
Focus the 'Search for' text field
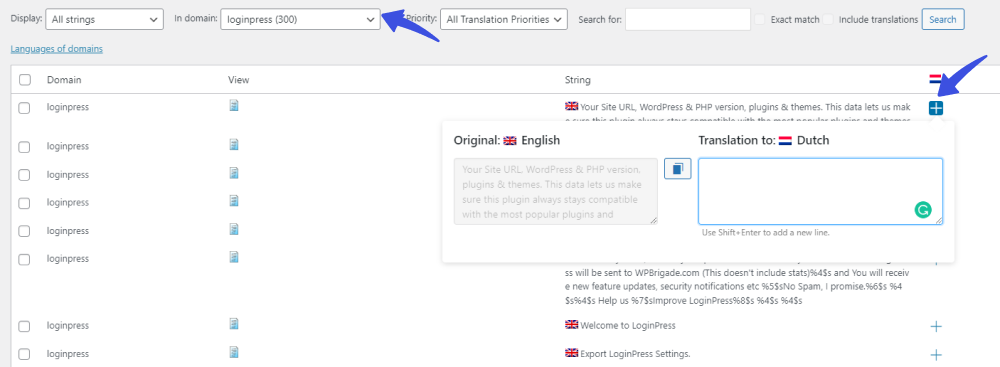point(688,20)
